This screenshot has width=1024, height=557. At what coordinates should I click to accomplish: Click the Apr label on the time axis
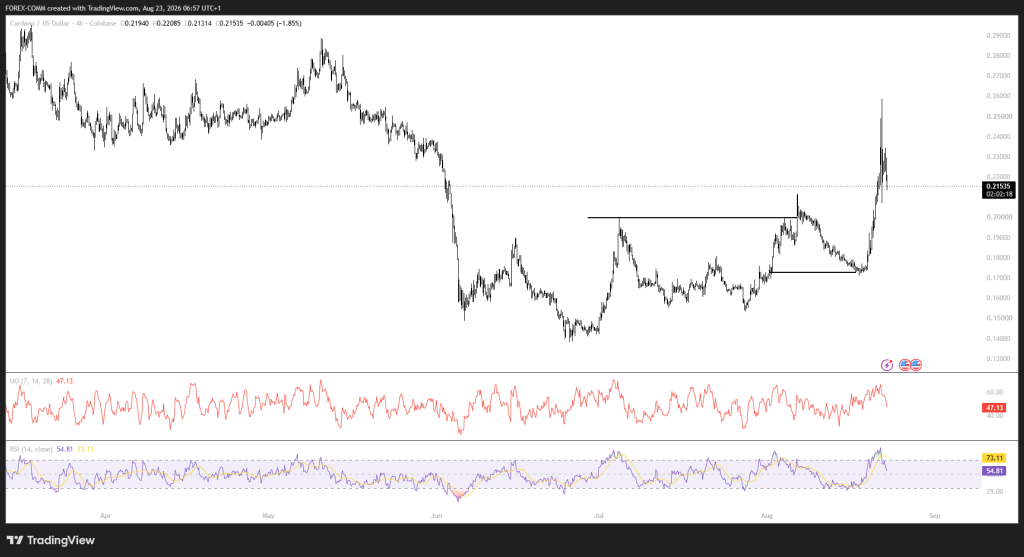tap(106, 515)
